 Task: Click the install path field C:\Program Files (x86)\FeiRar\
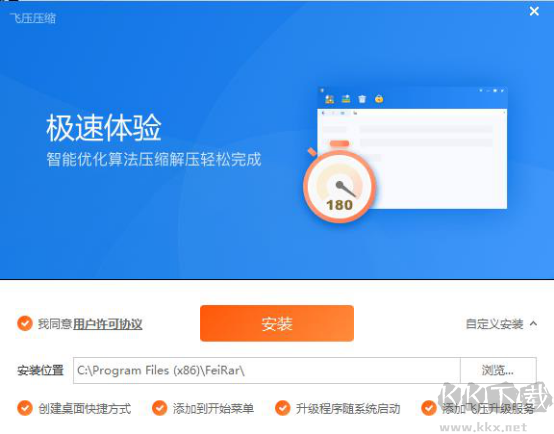(267, 370)
